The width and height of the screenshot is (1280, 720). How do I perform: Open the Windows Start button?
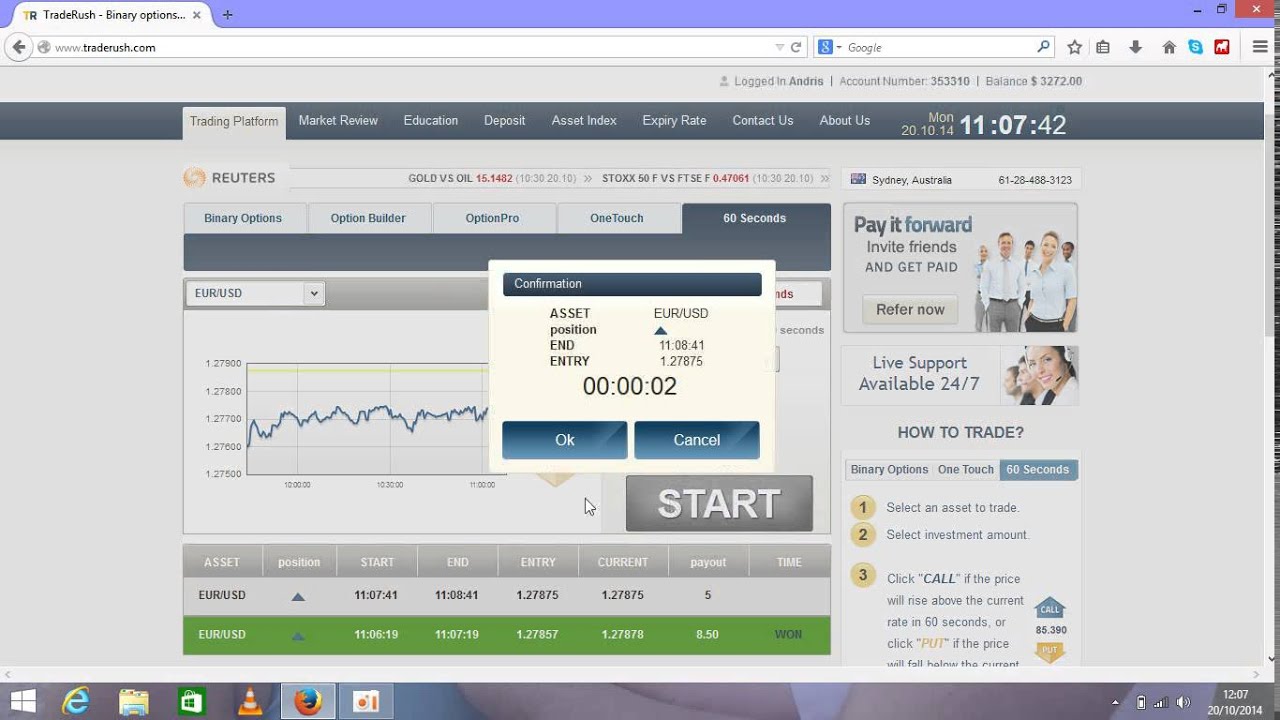(23, 702)
